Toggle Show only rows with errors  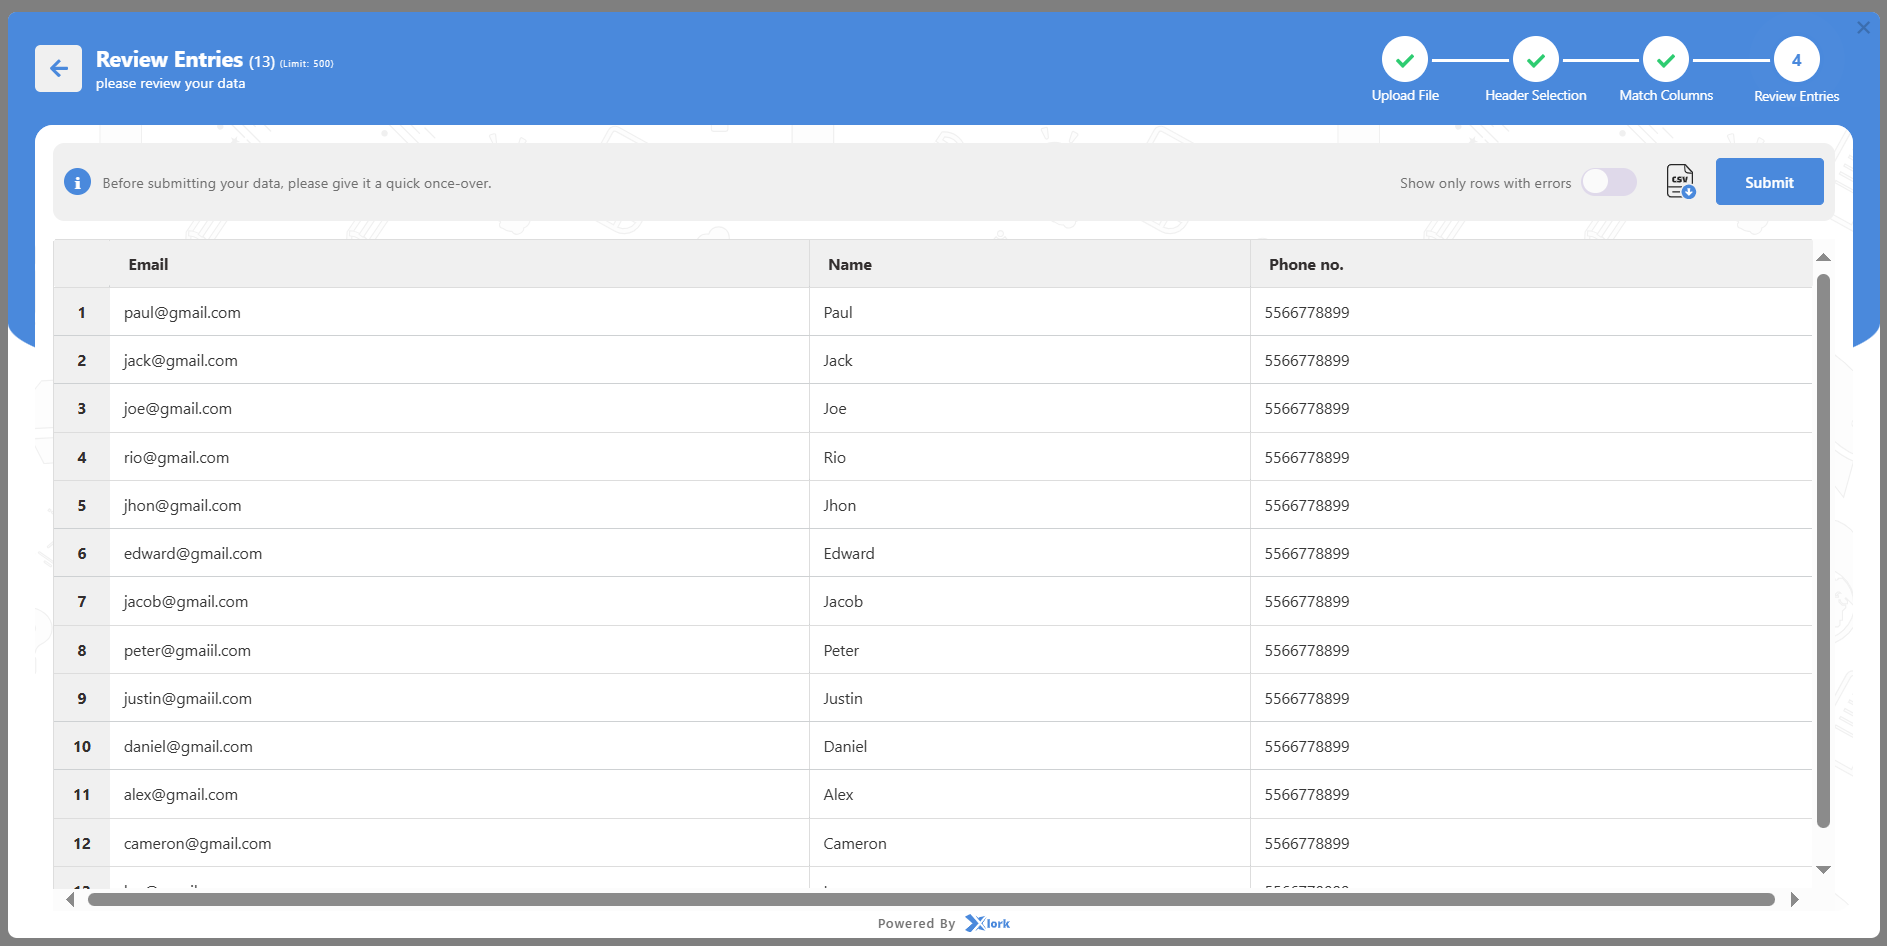coord(1608,182)
